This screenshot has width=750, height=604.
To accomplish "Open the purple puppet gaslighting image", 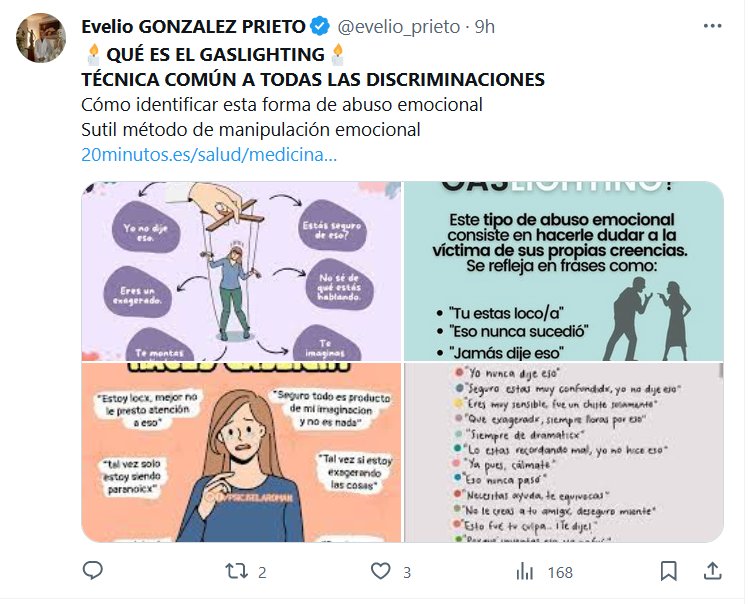I will pos(241,271).
